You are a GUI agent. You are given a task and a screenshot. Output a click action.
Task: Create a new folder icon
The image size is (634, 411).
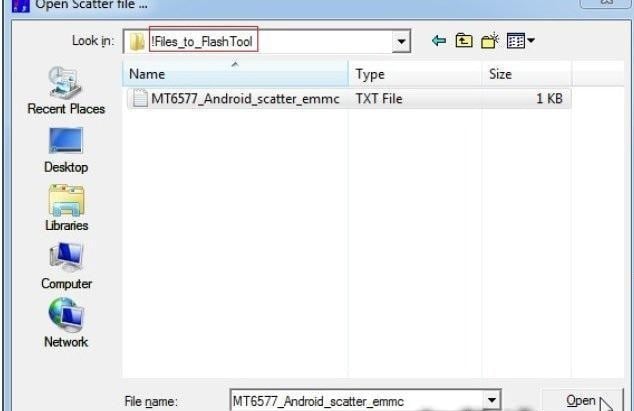pos(490,41)
